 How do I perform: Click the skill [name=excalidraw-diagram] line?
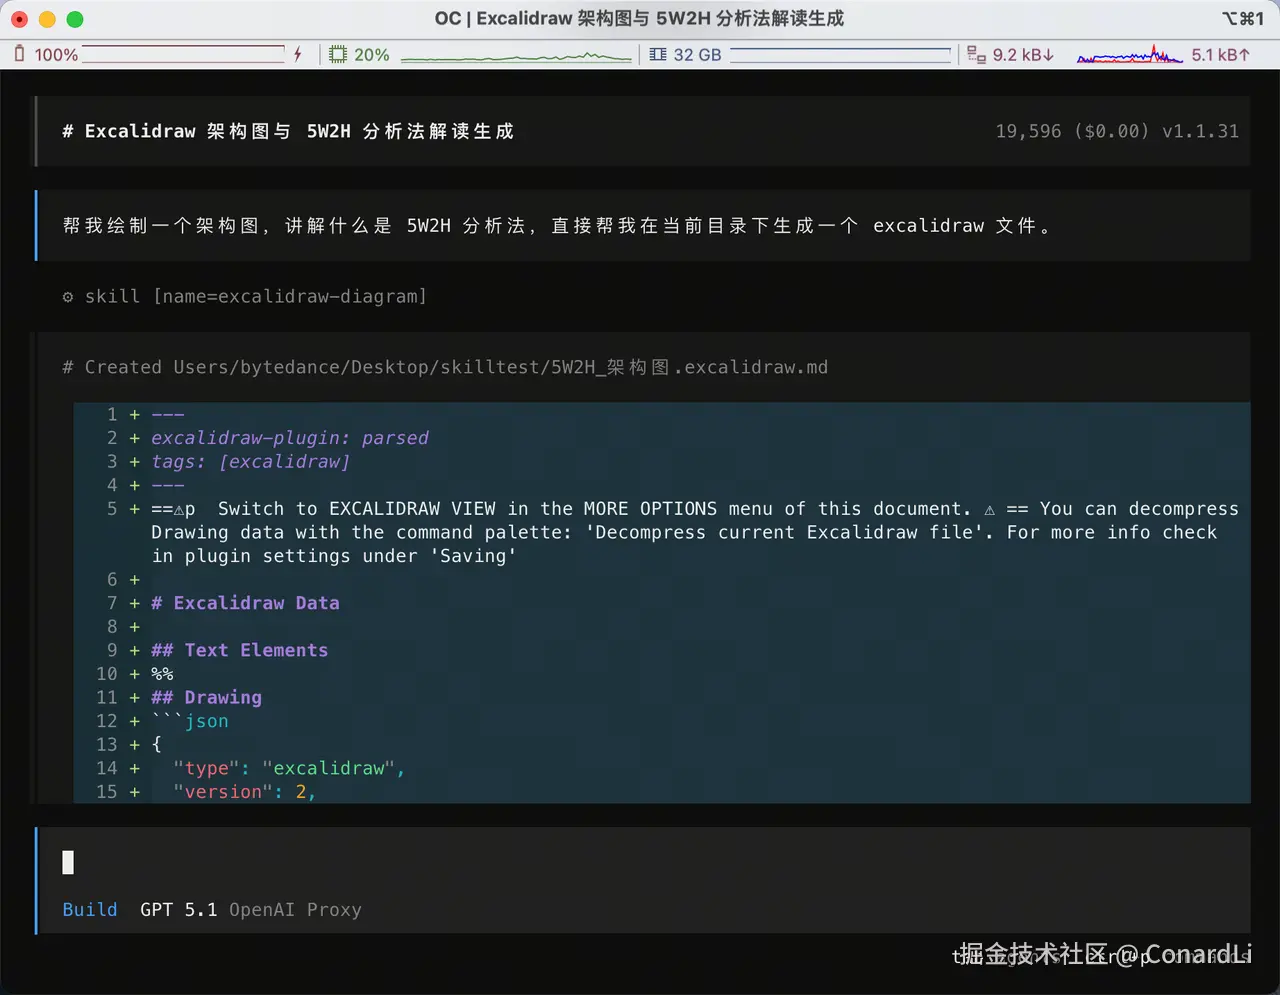point(245,296)
